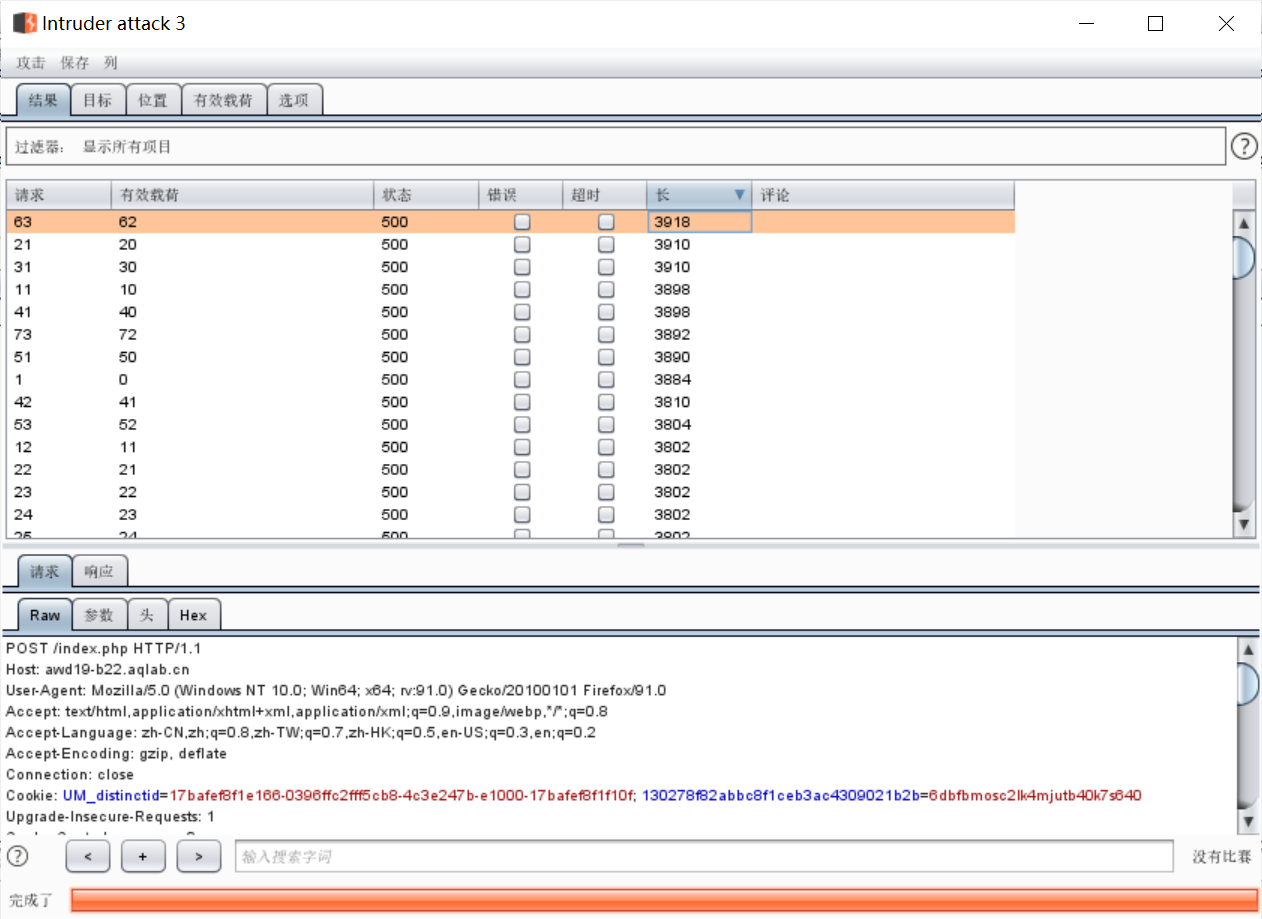Switch to the Raw view tab

coord(45,615)
